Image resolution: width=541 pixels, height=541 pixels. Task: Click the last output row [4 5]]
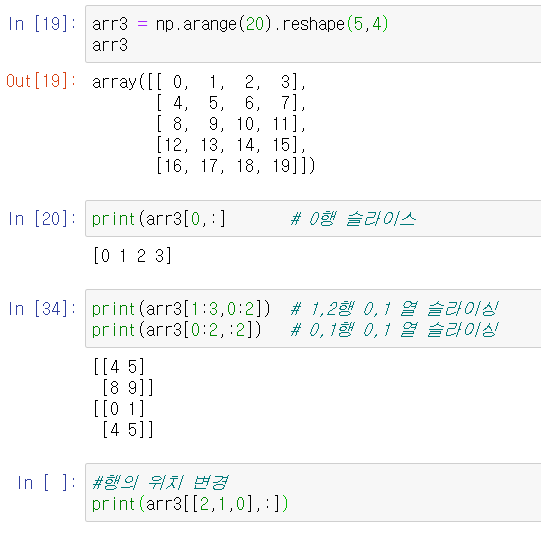click(128, 430)
